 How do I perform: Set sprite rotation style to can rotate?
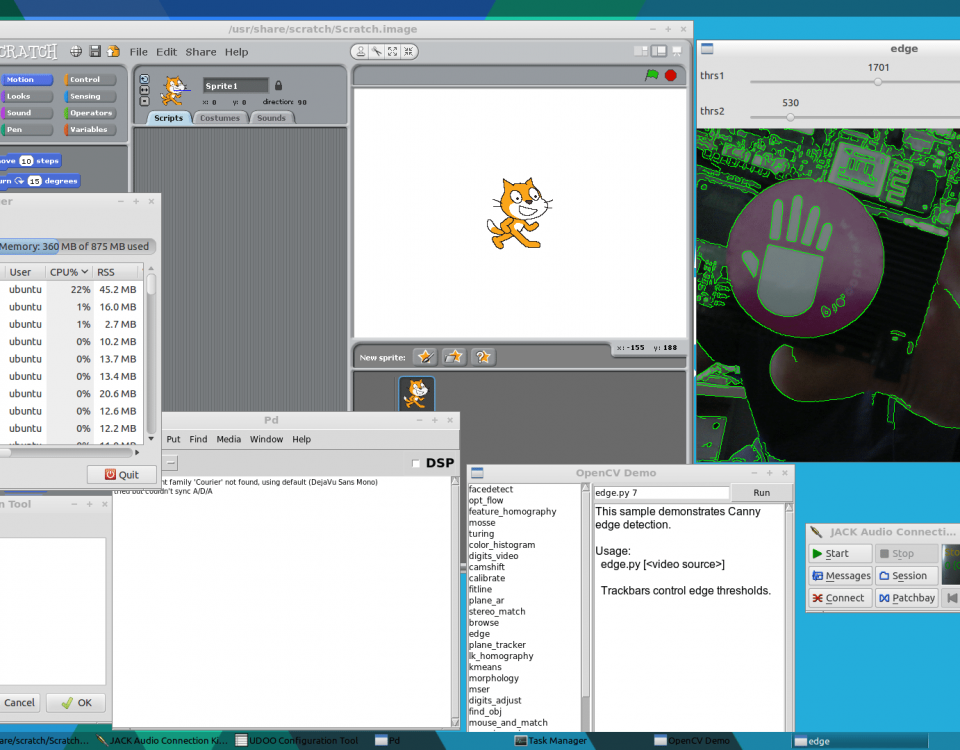[144, 79]
